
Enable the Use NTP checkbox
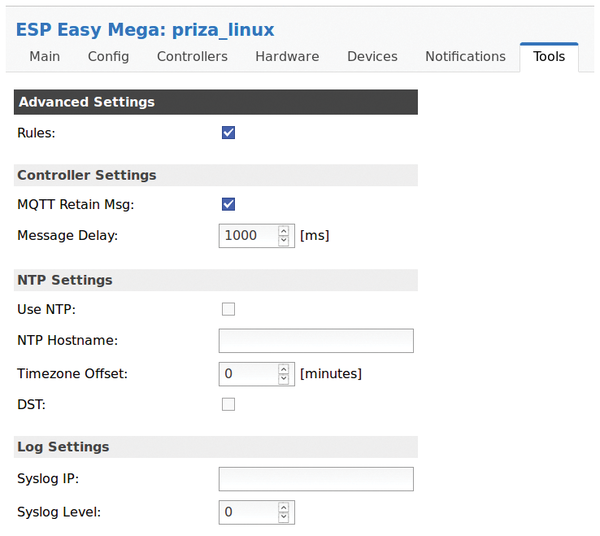(x=228, y=309)
